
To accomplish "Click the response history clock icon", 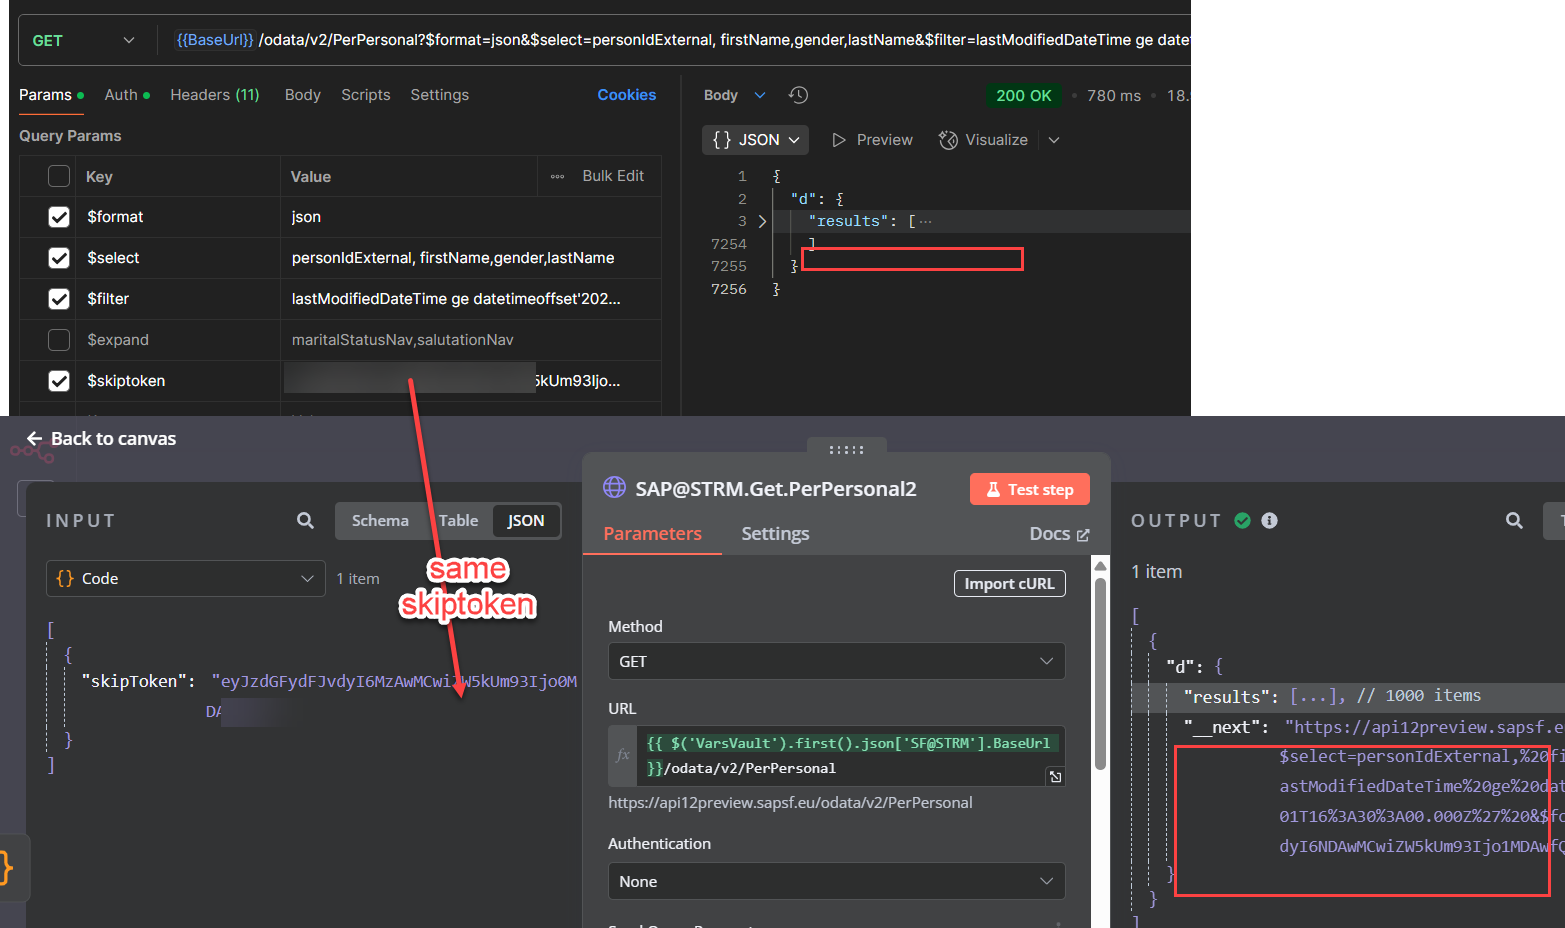I will click(x=798, y=94).
